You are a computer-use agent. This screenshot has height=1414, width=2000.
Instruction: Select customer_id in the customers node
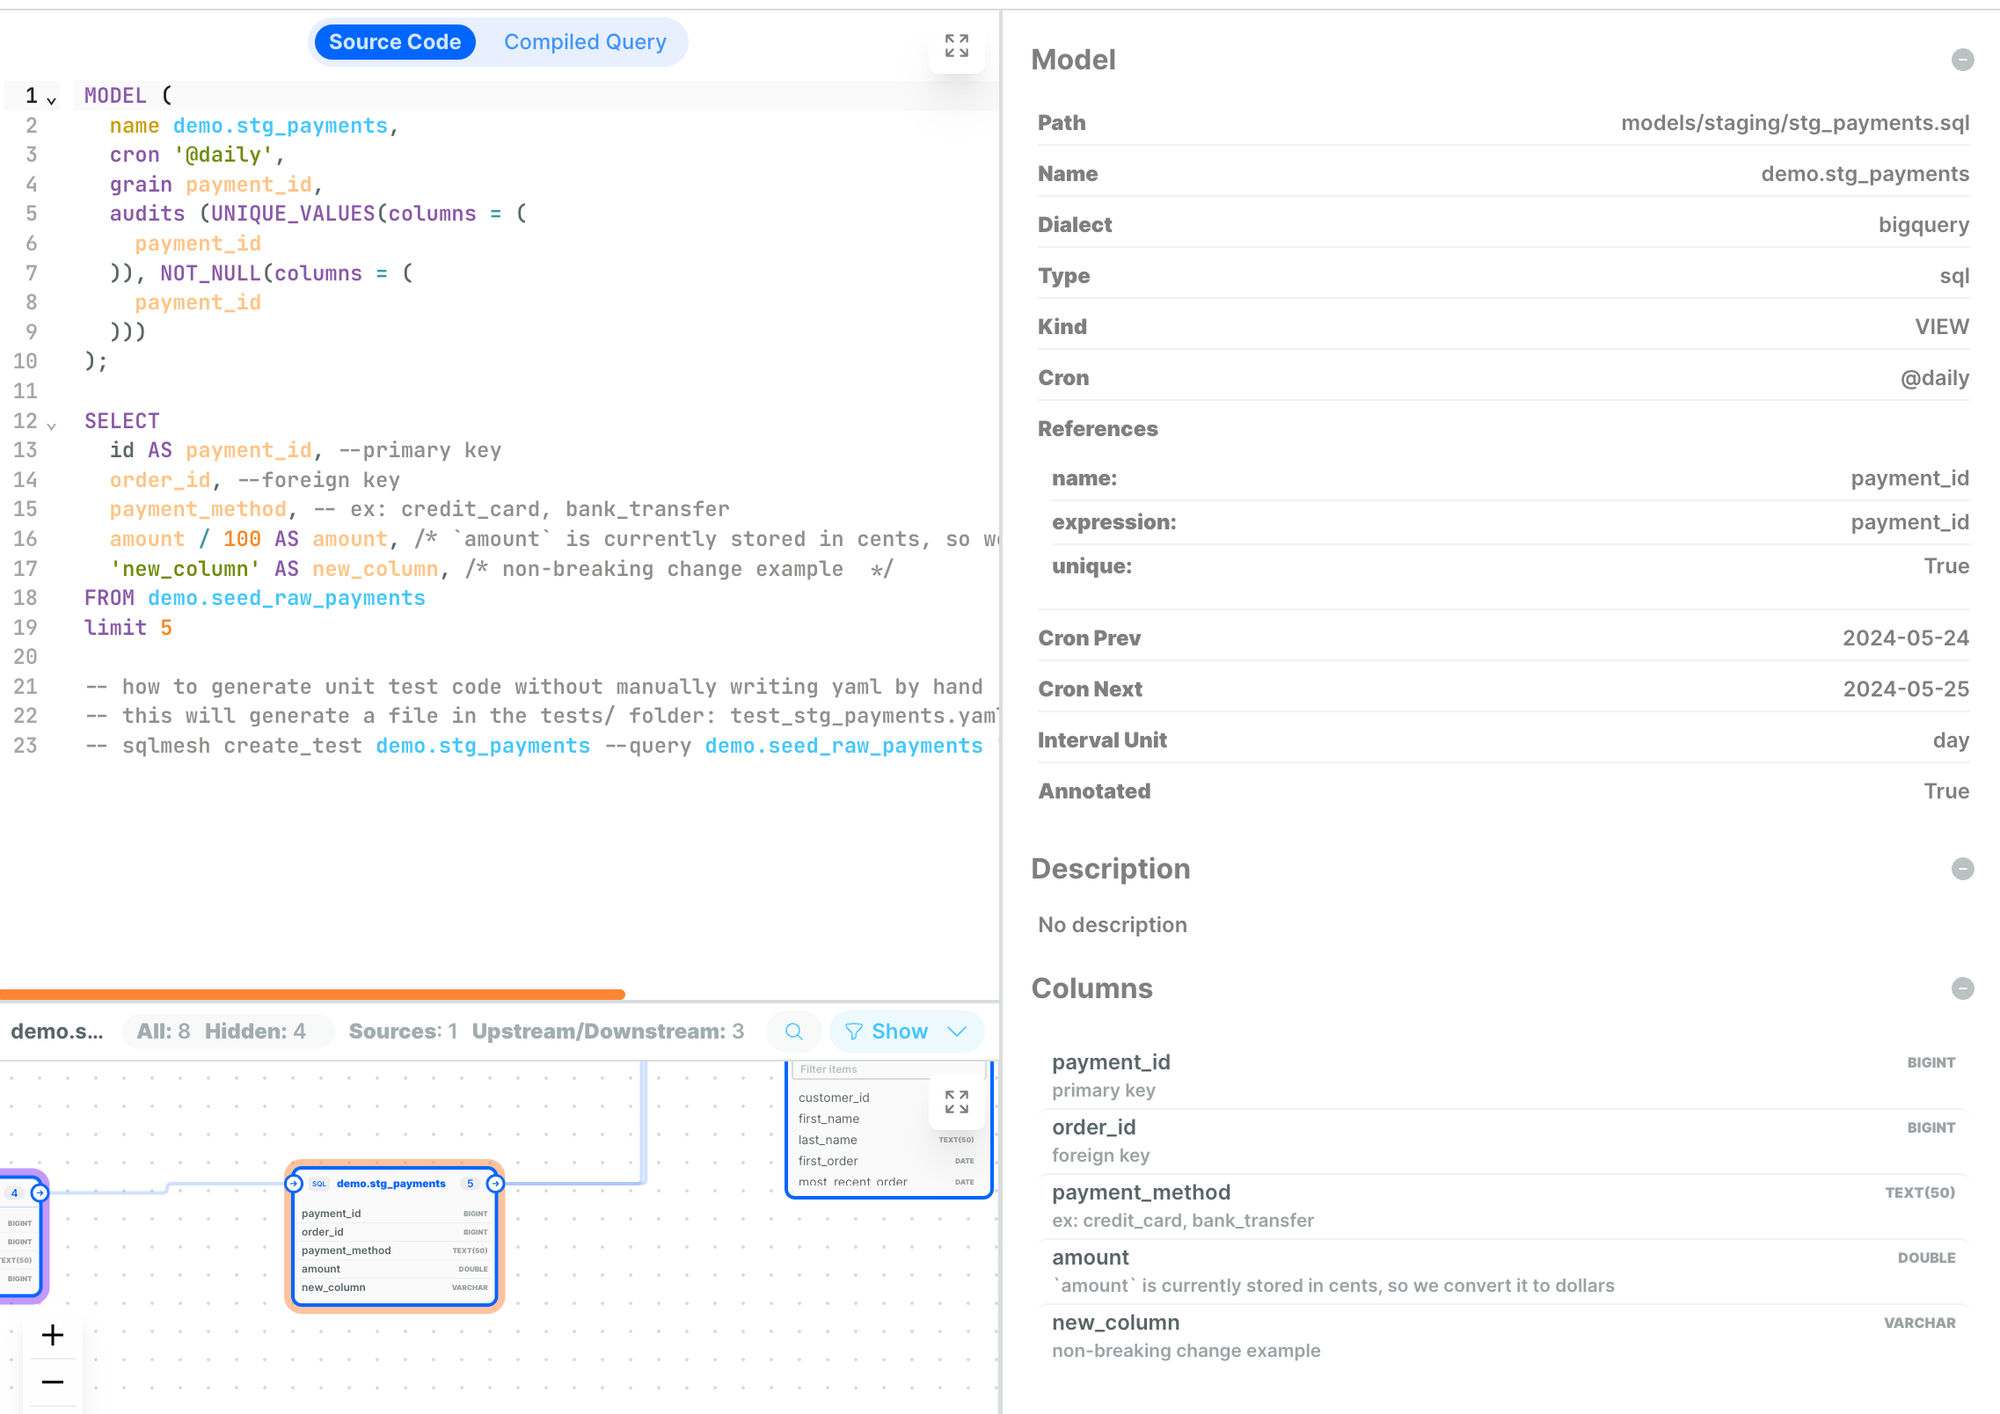tap(834, 1097)
